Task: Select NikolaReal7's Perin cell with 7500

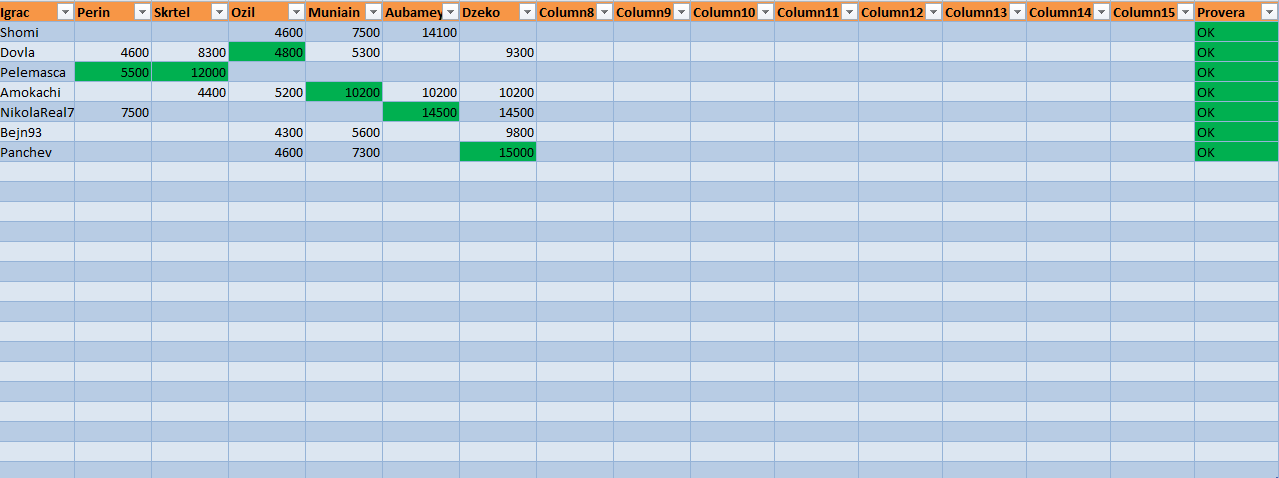Action: point(113,112)
